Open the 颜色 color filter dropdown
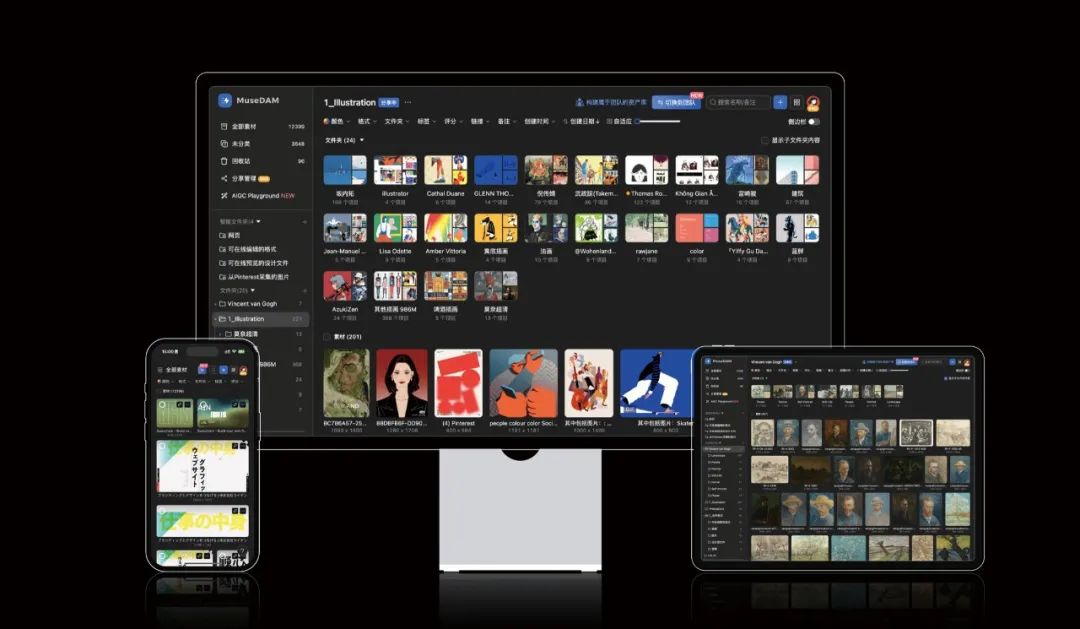This screenshot has height=629, width=1080. tap(336, 121)
